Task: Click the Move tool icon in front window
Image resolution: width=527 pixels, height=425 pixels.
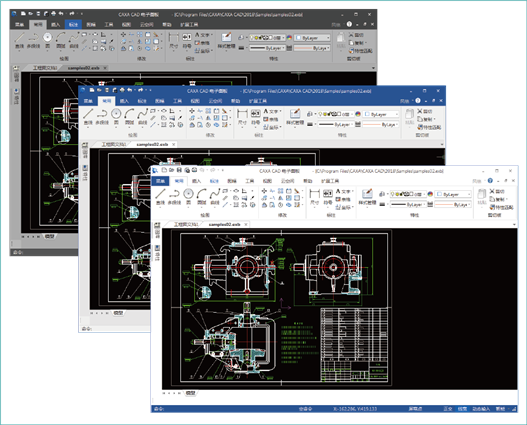Action: click(x=265, y=191)
